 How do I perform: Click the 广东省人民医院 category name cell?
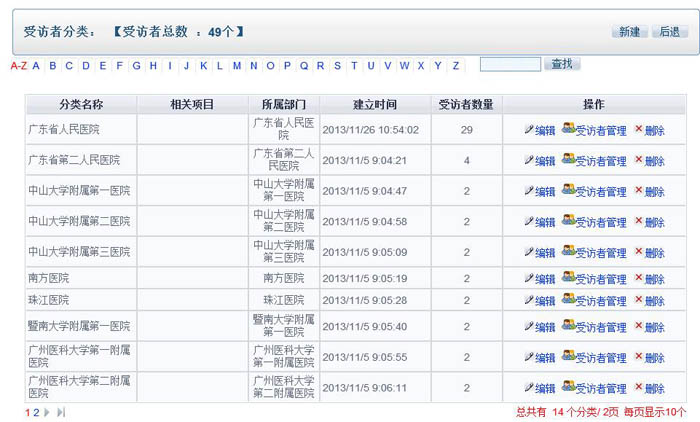click(81, 130)
